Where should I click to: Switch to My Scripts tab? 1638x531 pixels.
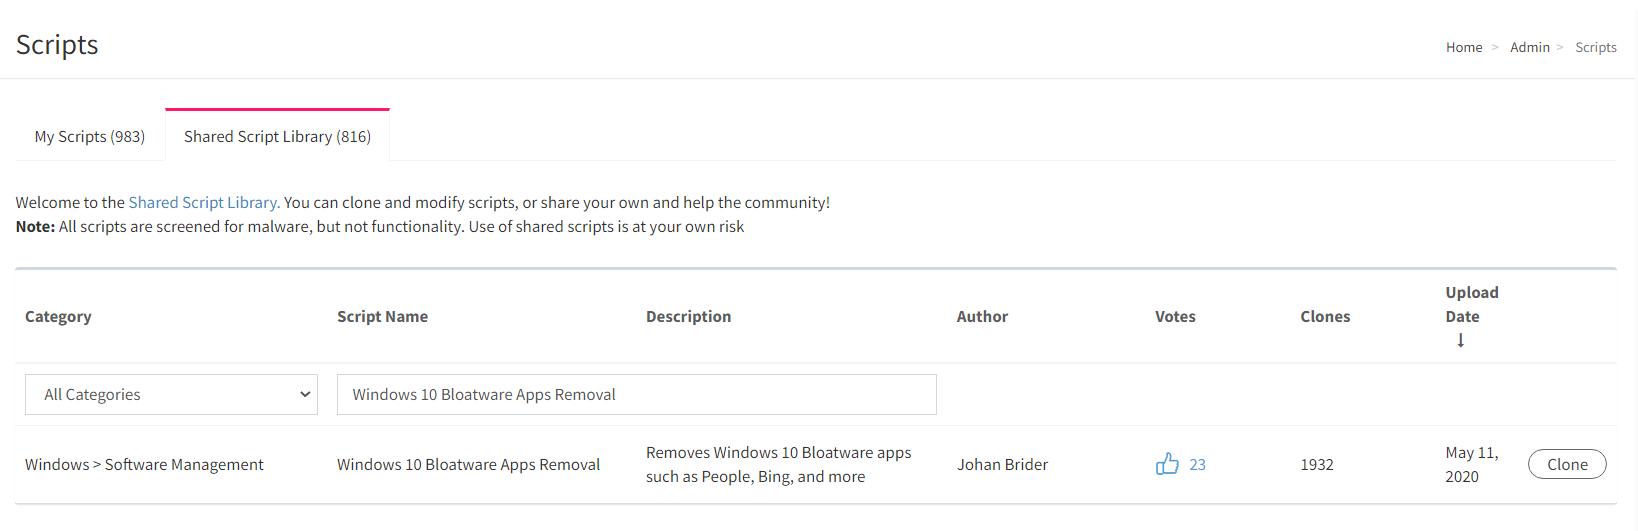[x=90, y=136]
